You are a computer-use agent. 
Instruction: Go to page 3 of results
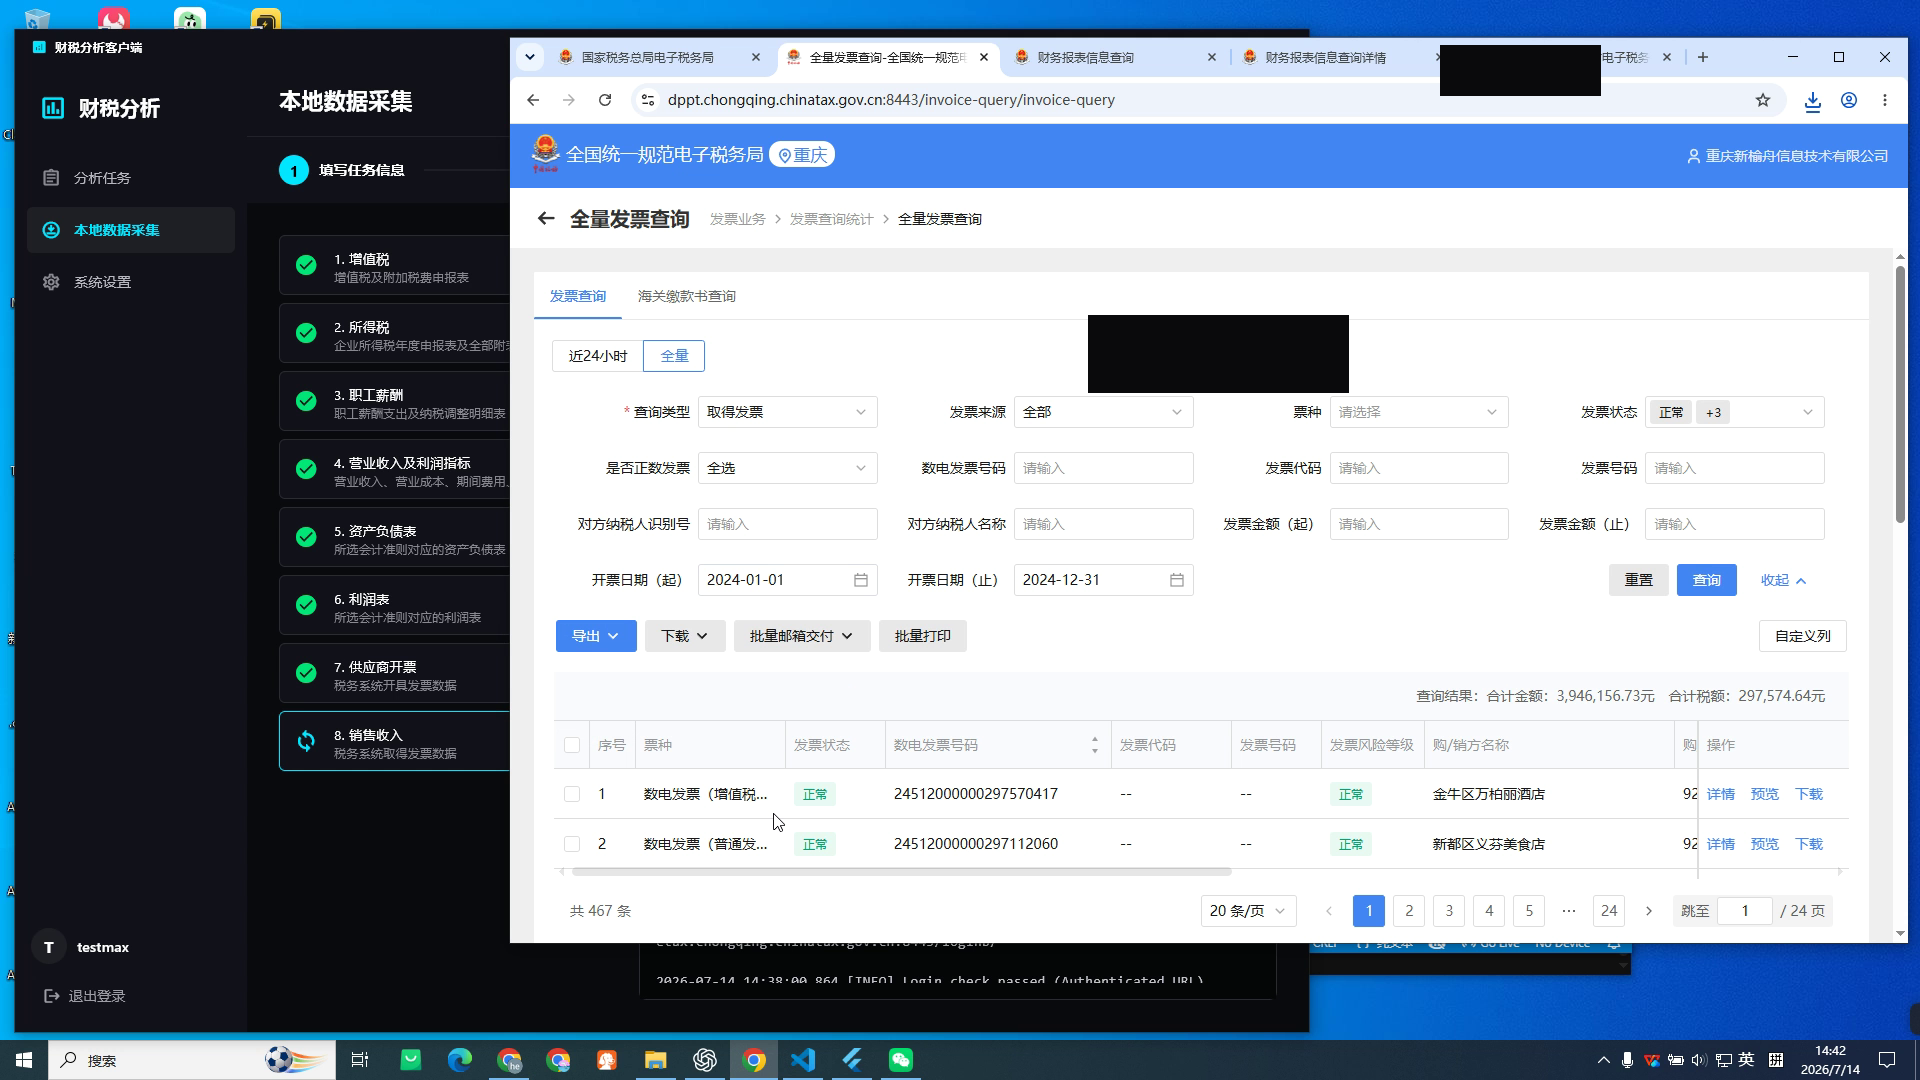click(1449, 911)
